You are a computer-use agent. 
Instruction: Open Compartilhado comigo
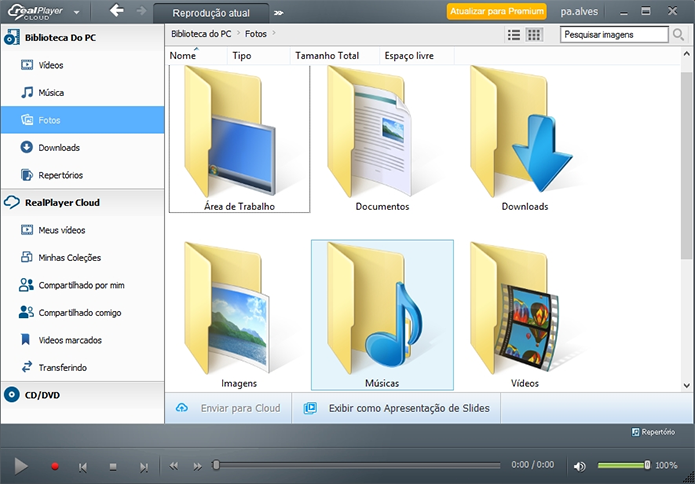click(x=82, y=312)
